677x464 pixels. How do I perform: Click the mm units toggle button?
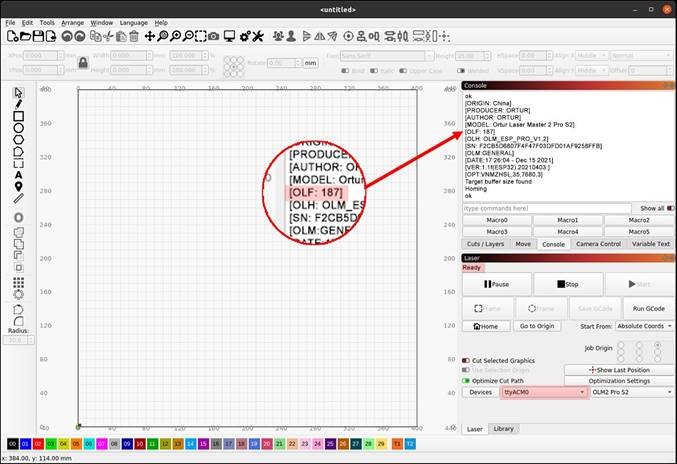(x=310, y=63)
